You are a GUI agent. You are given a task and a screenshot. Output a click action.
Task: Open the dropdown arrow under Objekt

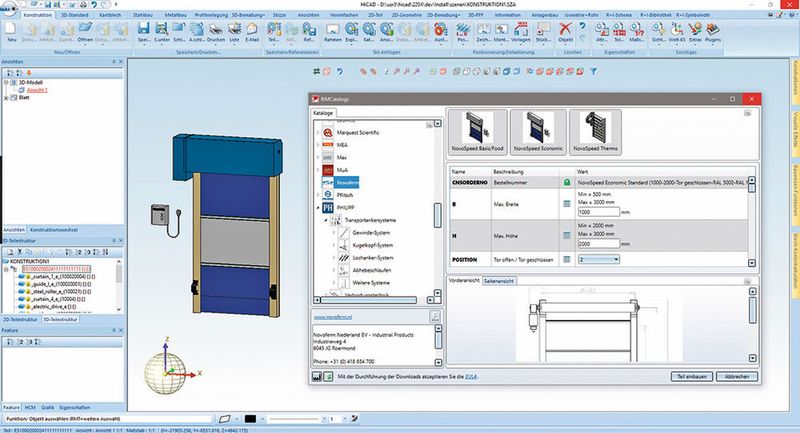coord(565,45)
